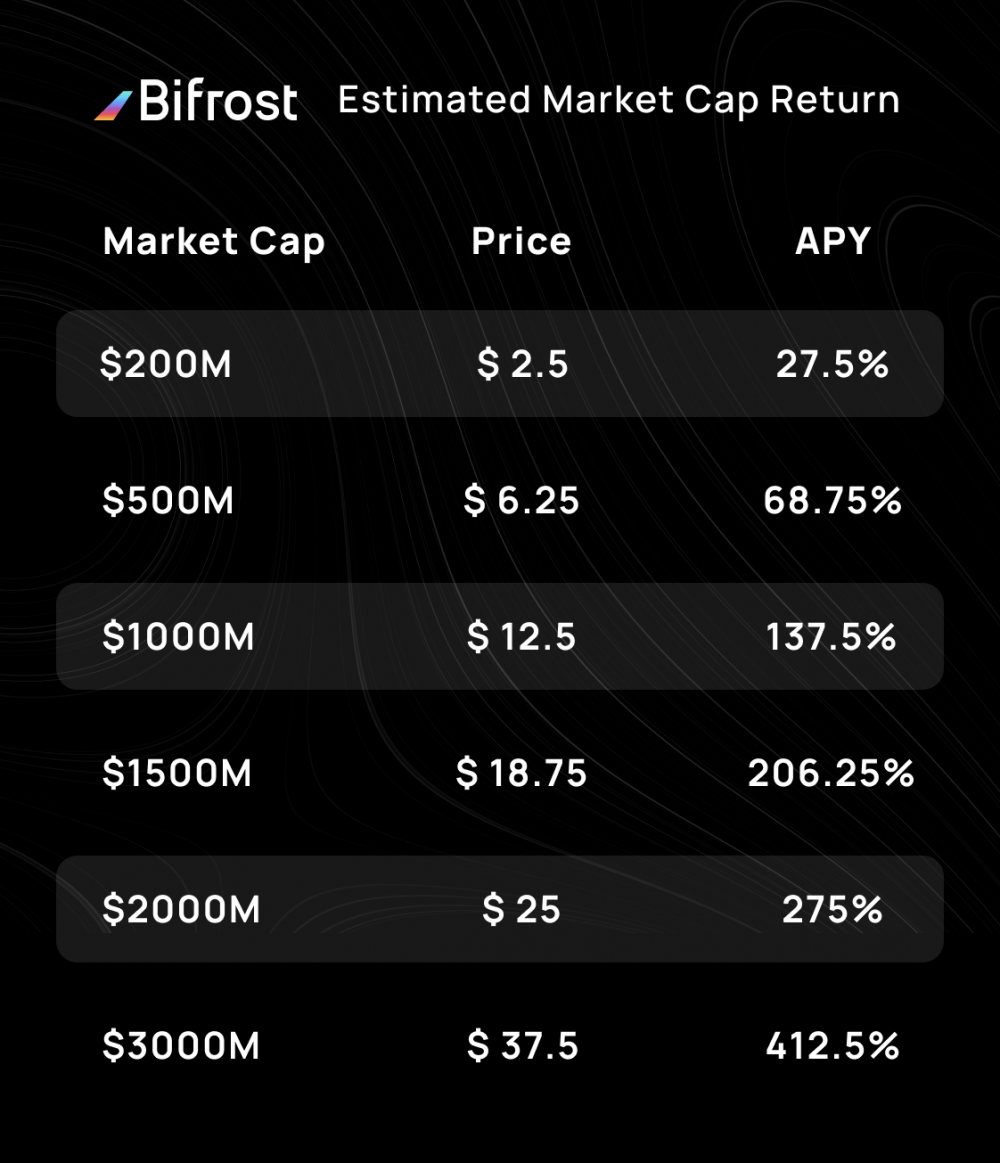The height and width of the screenshot is (1163, 1000).
Task: Click the $ 2.5 price value
Action: tap(522, 364)
